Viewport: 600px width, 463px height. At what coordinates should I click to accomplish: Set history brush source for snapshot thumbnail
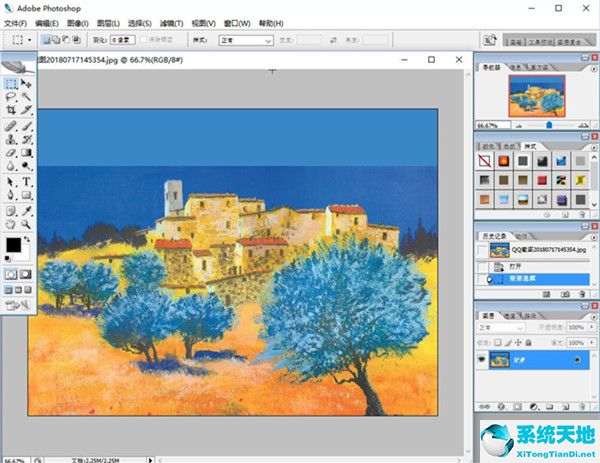coord(483,250)
